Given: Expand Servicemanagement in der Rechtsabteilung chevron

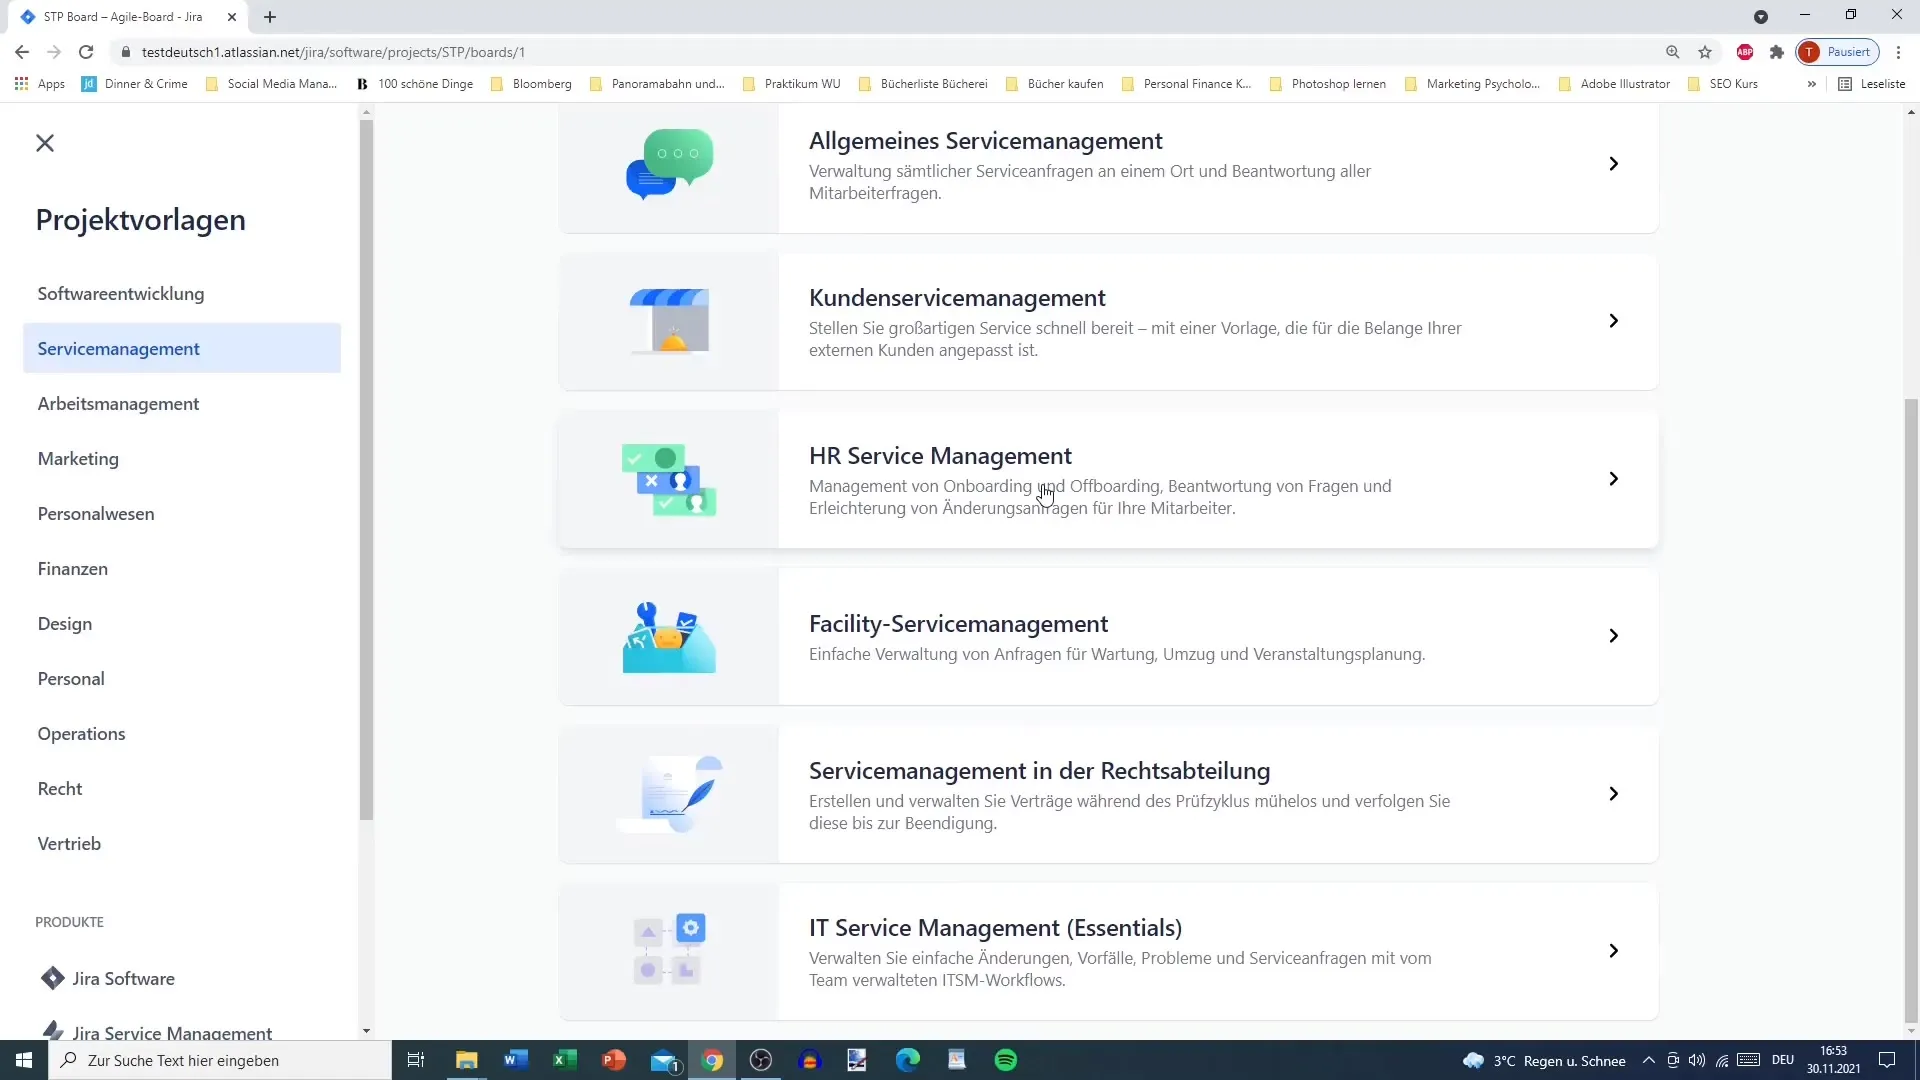Looking at the screenshot, I should tap(1613, 794).
